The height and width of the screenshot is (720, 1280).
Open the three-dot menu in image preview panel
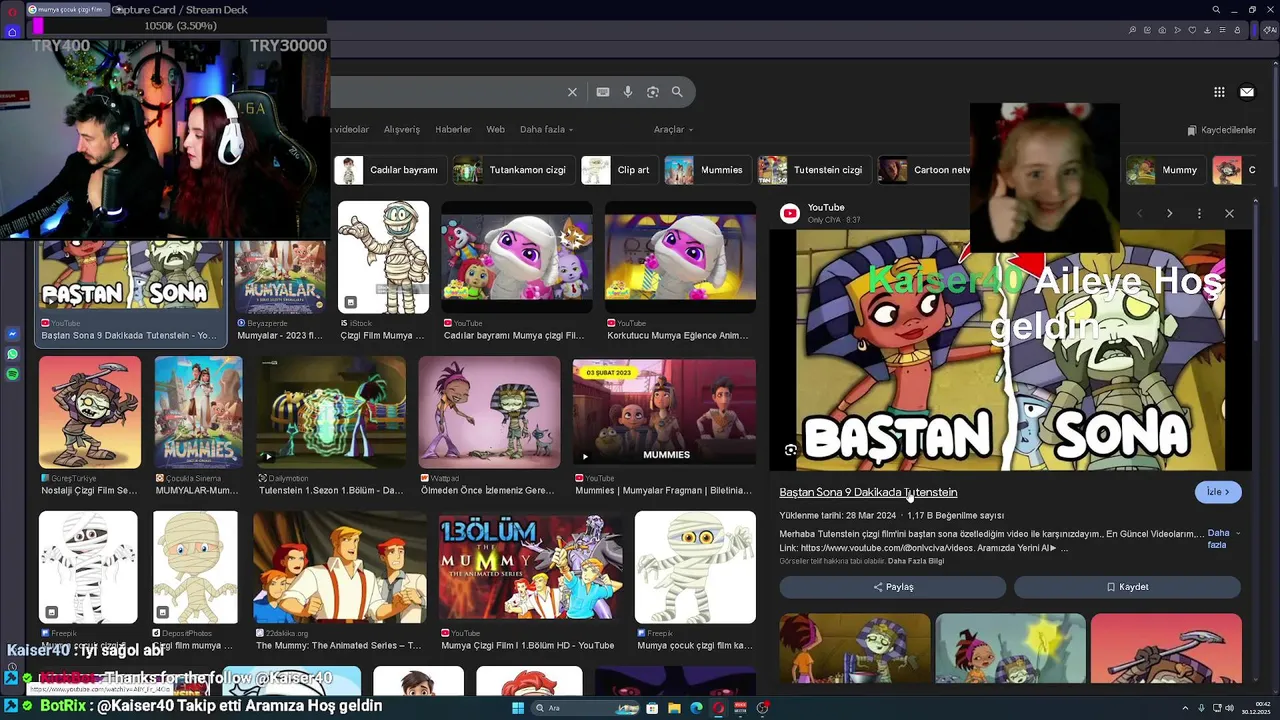click(1199, 213)
